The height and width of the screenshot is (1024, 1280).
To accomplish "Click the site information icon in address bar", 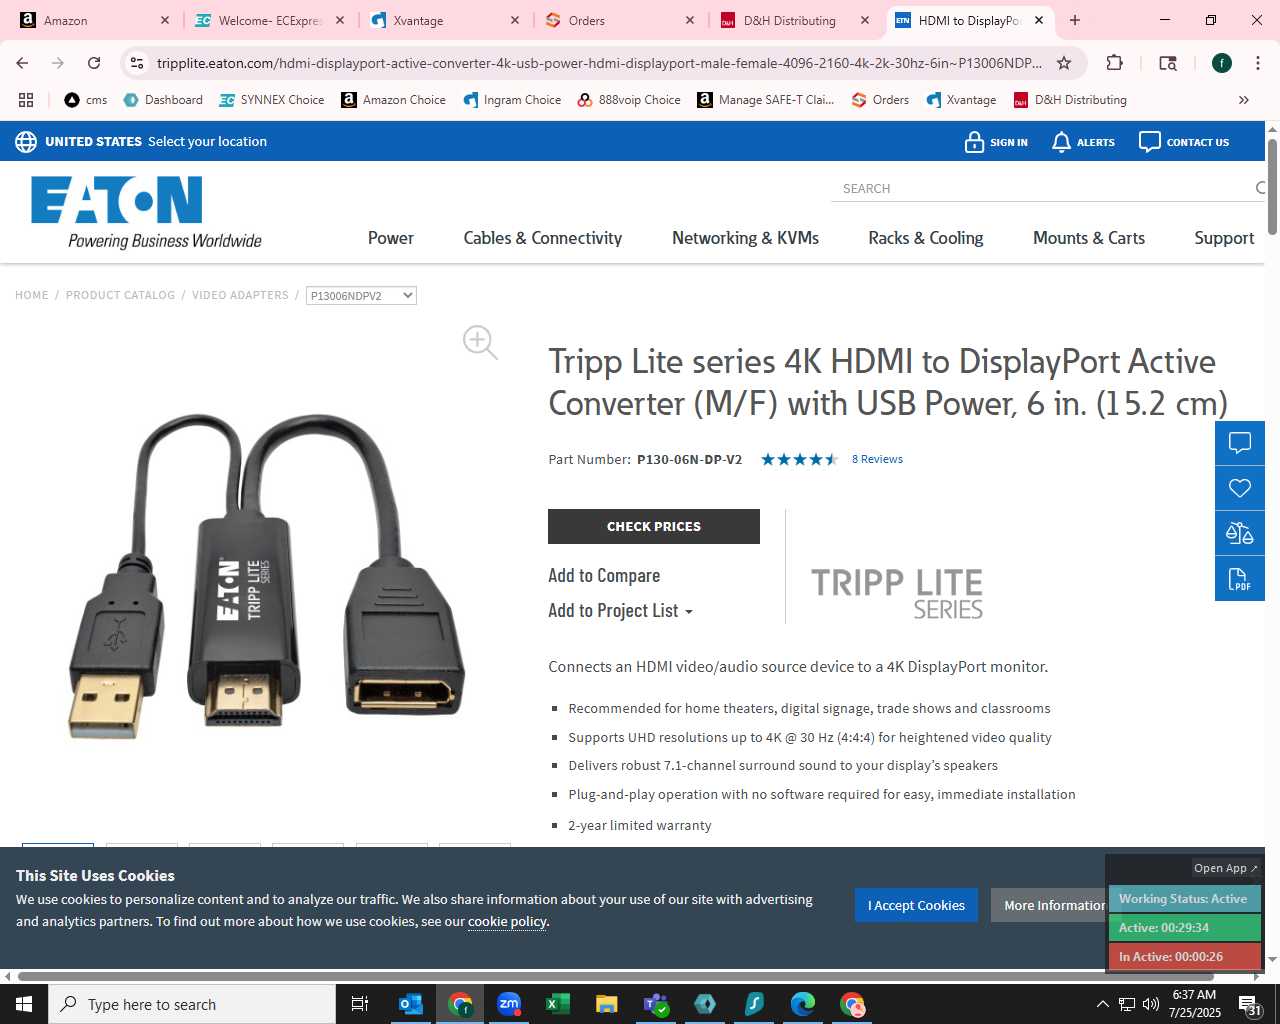I will coord(137,63).
